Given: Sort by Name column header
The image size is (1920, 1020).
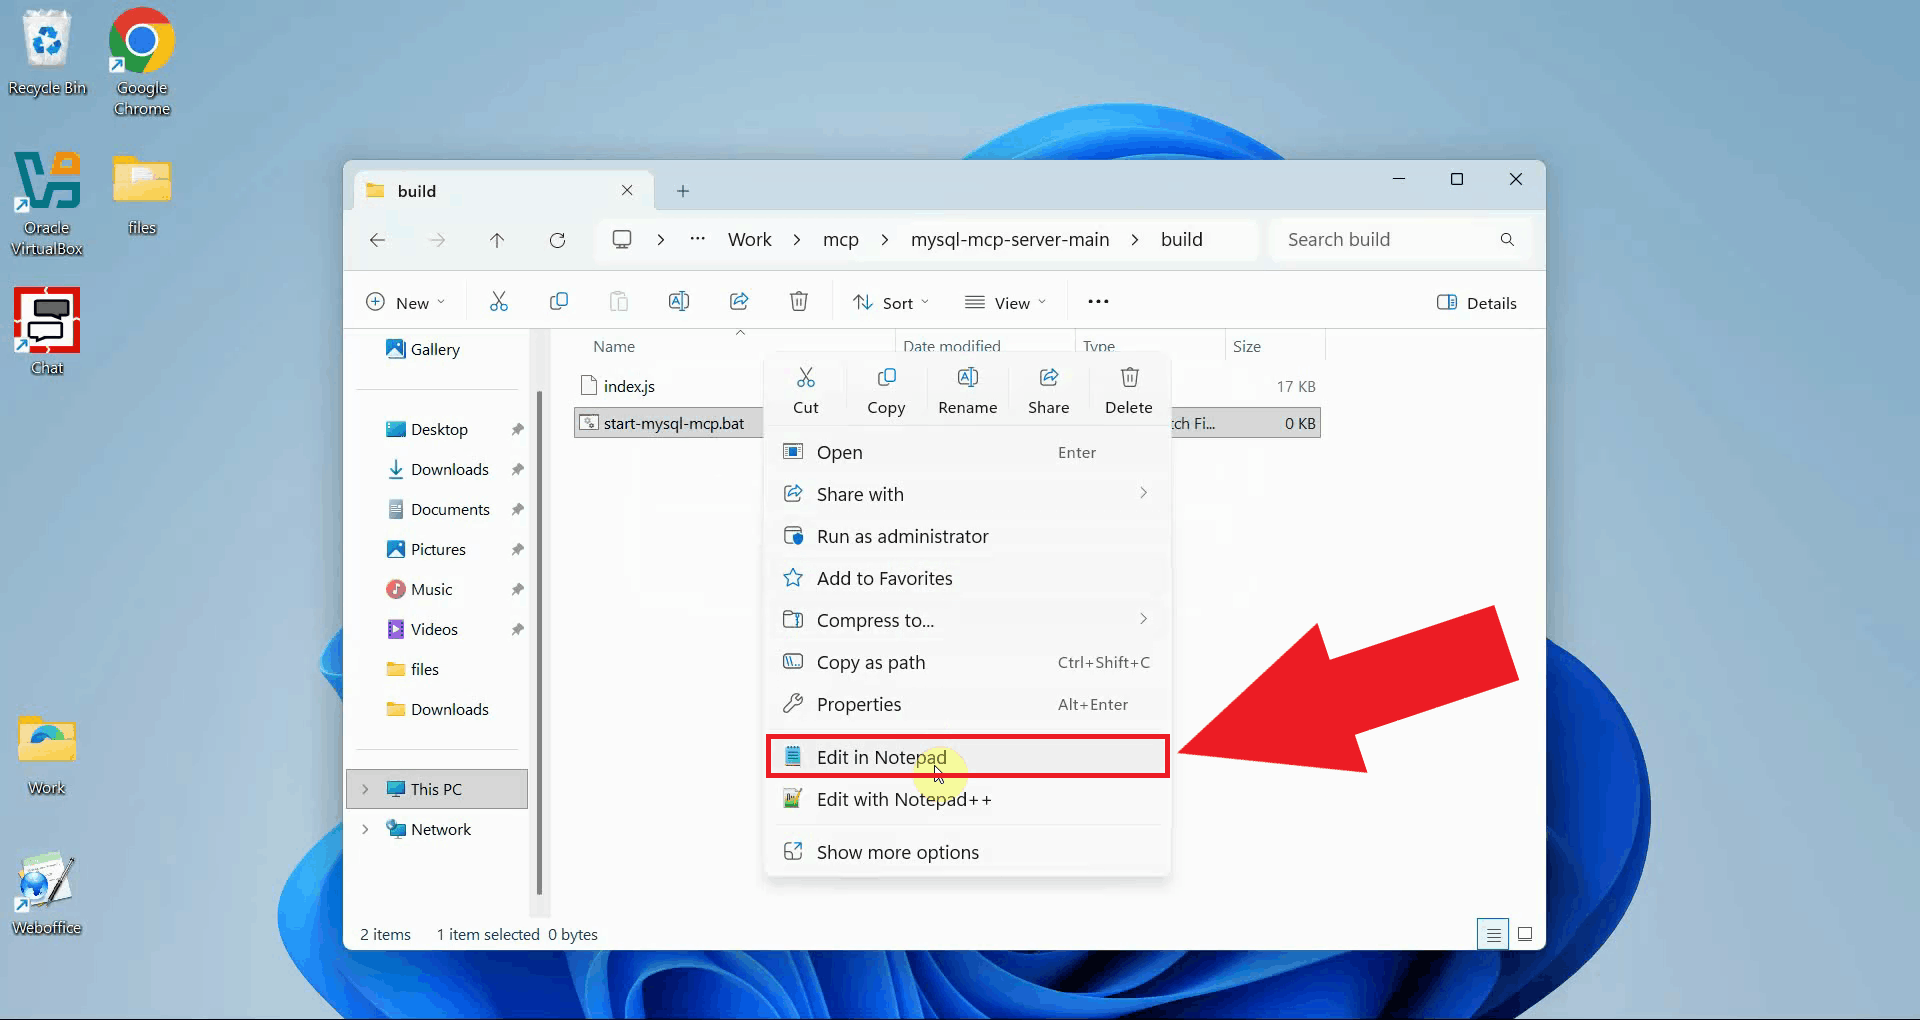Looking at the screenshot, I should (x=614, y=346).
